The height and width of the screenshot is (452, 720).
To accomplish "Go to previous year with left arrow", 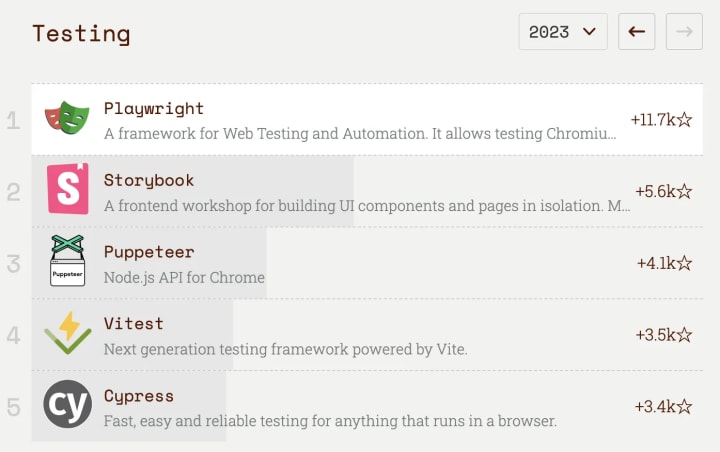I will pos(636,32).
